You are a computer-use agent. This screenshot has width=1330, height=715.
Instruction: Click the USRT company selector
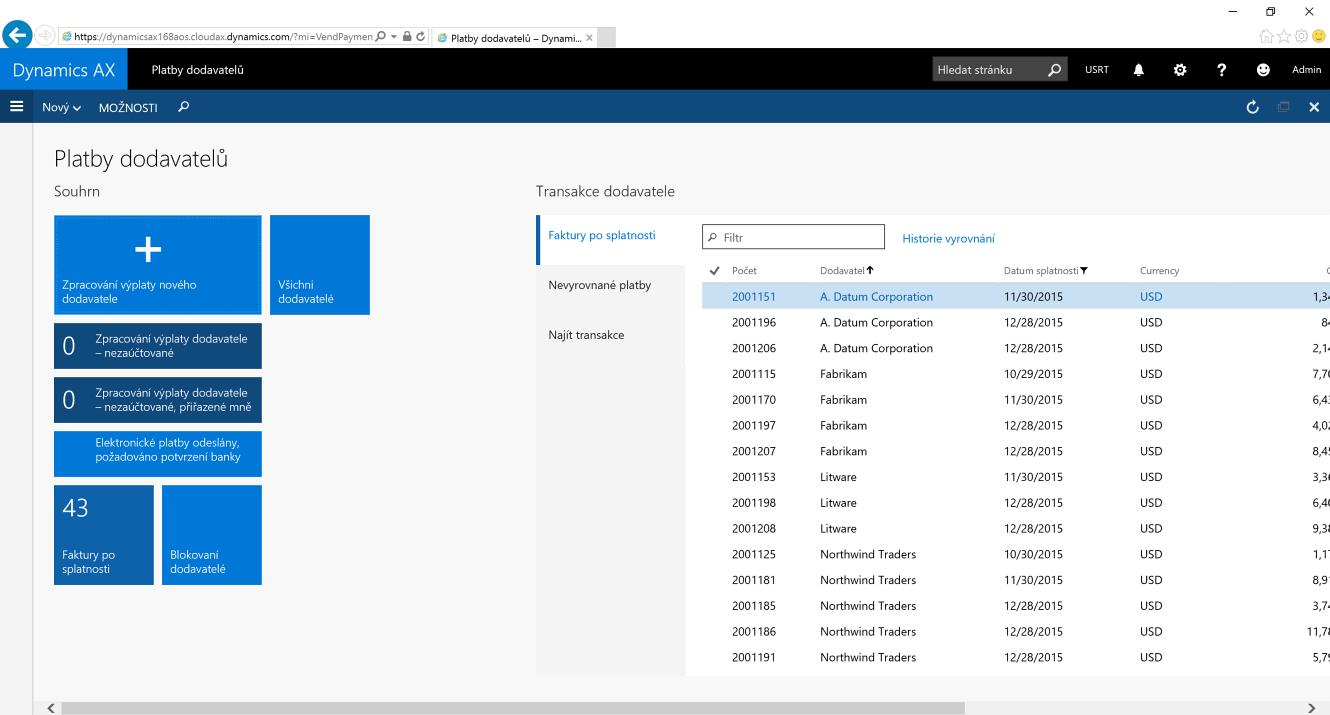tap(1097, 70)
